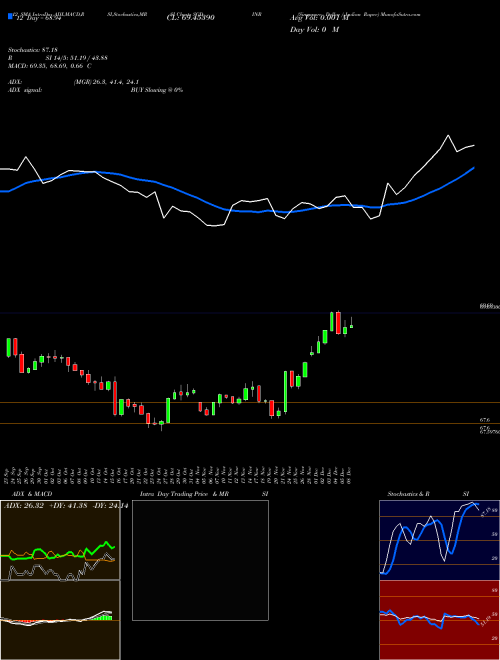Screen dimensions: 500x660
Task: Click the tall red candle at the price peak
Action: (338, 323)
